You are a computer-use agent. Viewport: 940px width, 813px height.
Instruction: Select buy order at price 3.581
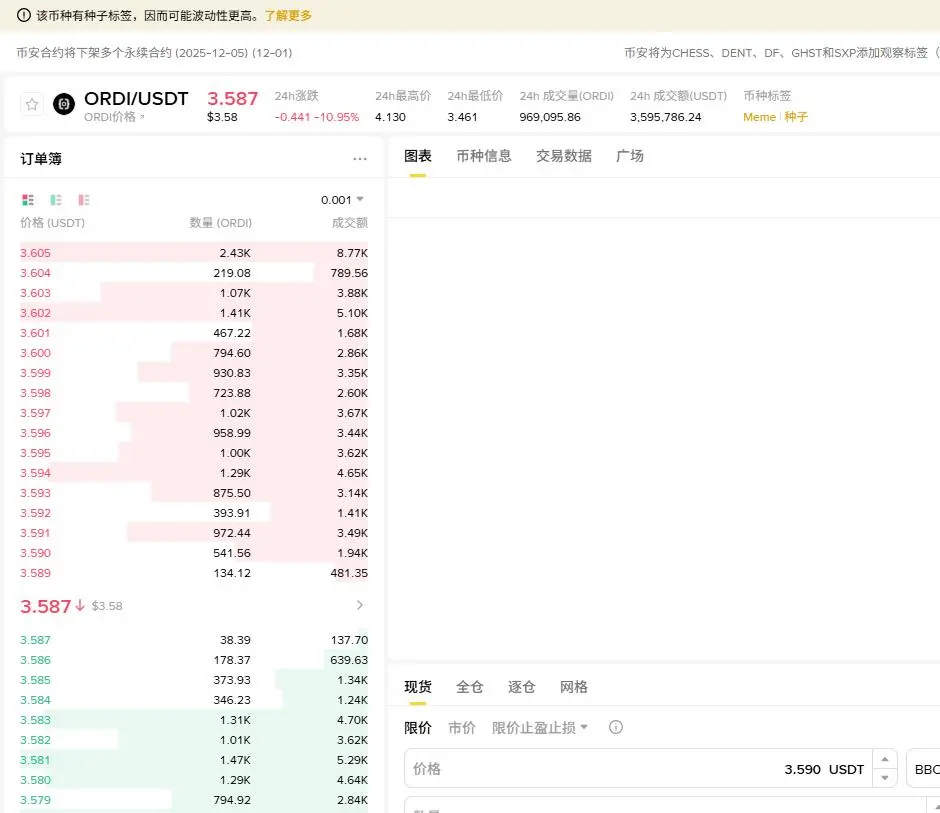[x=194, y=760]
